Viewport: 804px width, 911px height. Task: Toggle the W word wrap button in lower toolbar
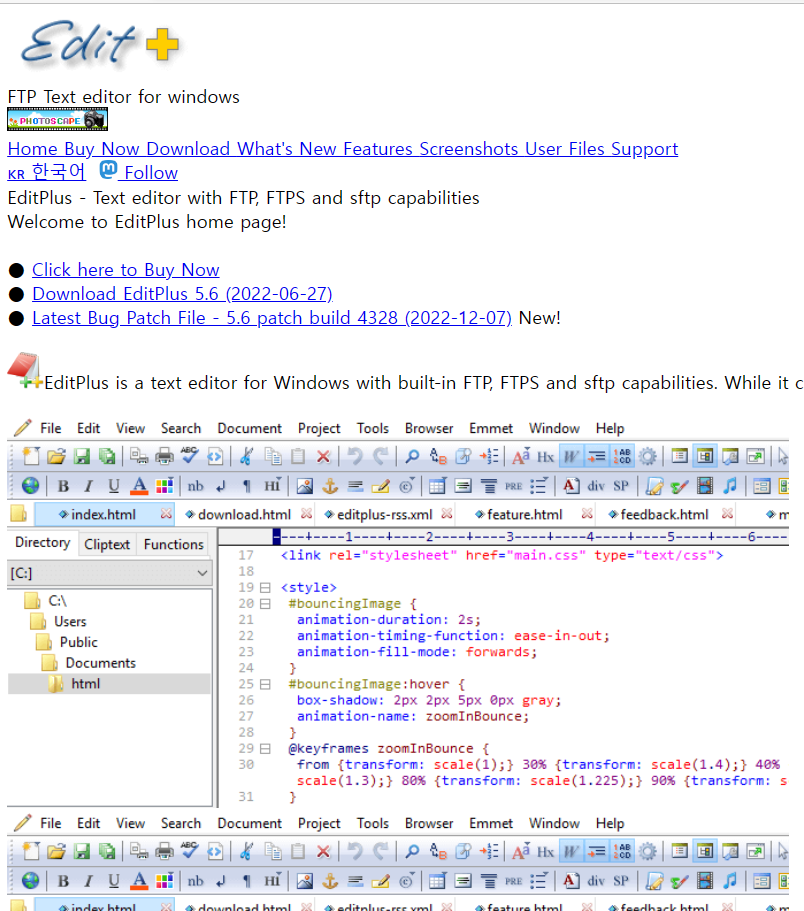[x=571, y=852]
